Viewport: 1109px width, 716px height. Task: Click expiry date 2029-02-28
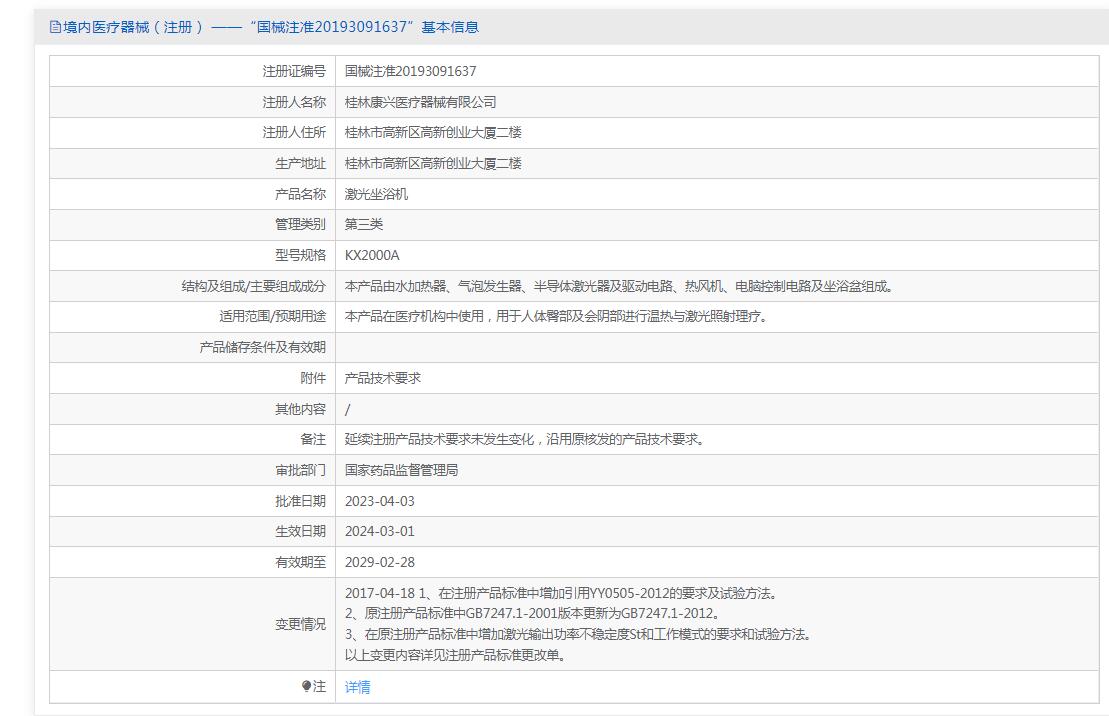(379, 562)
